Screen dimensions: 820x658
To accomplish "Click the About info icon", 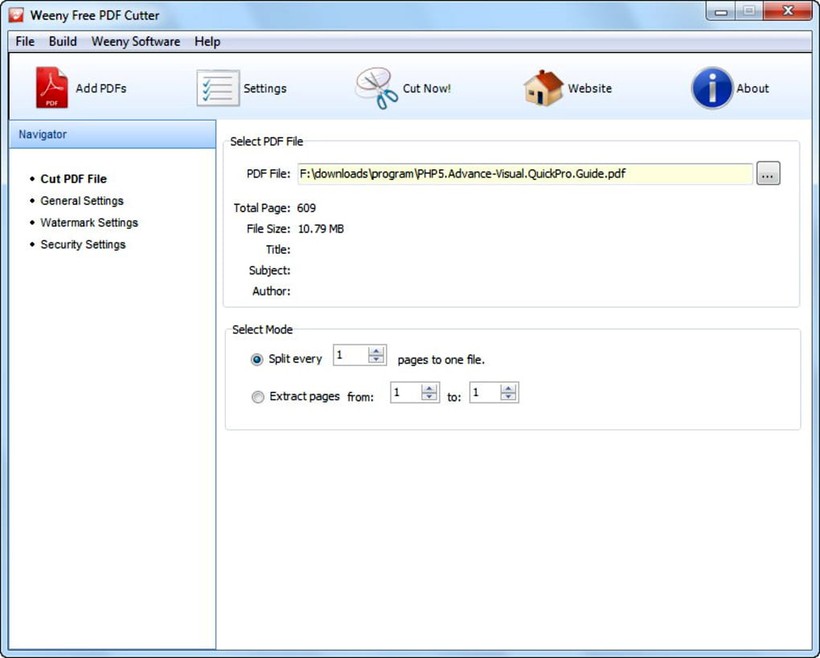I will coord(712,88).
